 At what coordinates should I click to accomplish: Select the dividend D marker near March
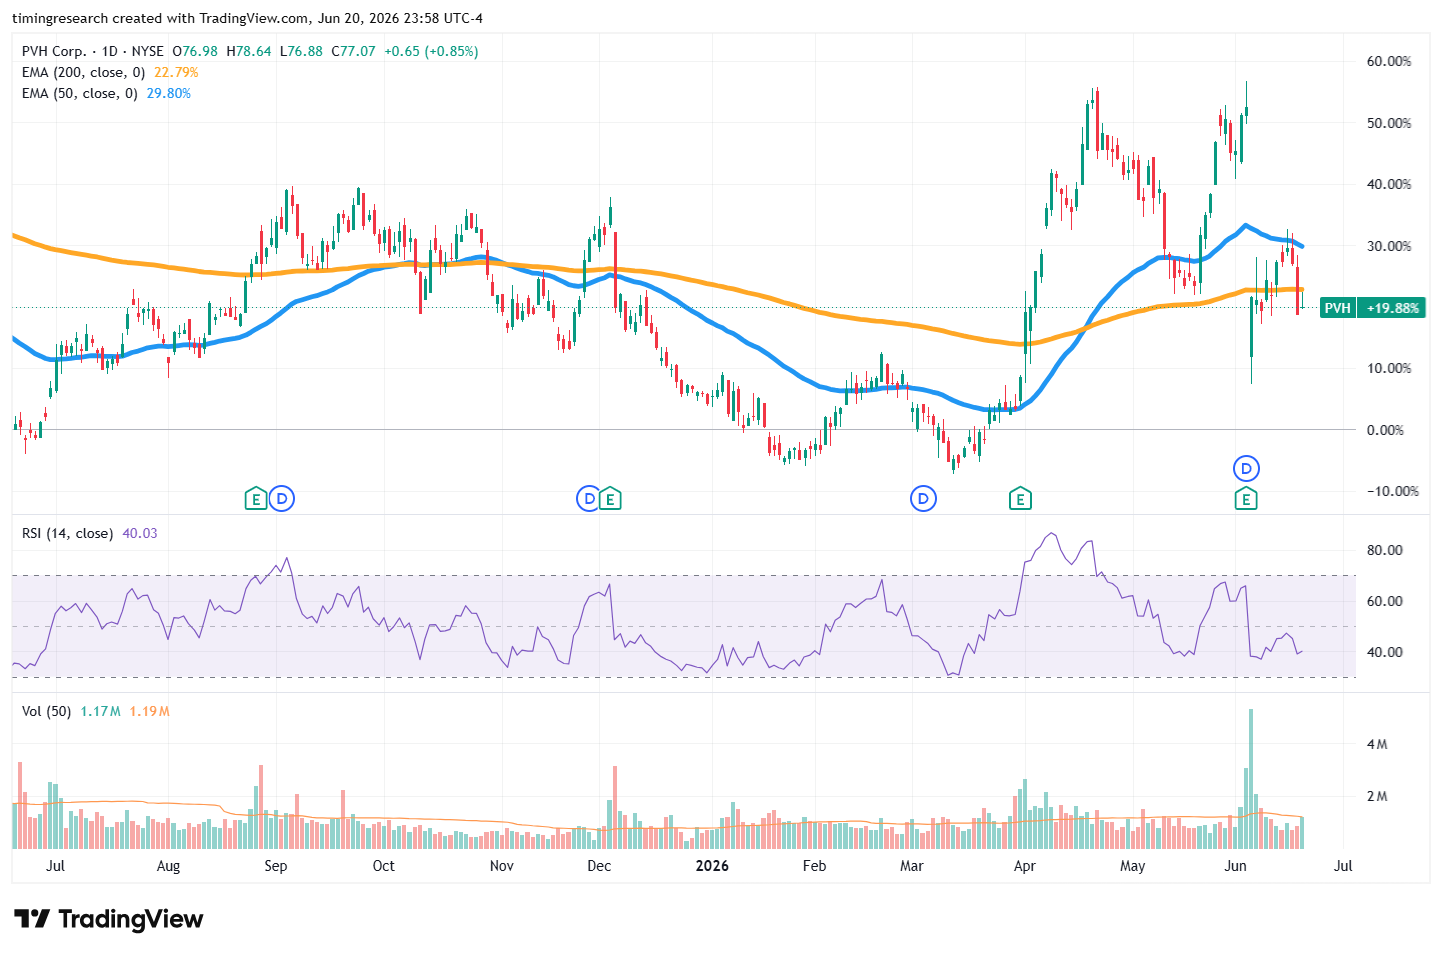click(x=923, y=498)
